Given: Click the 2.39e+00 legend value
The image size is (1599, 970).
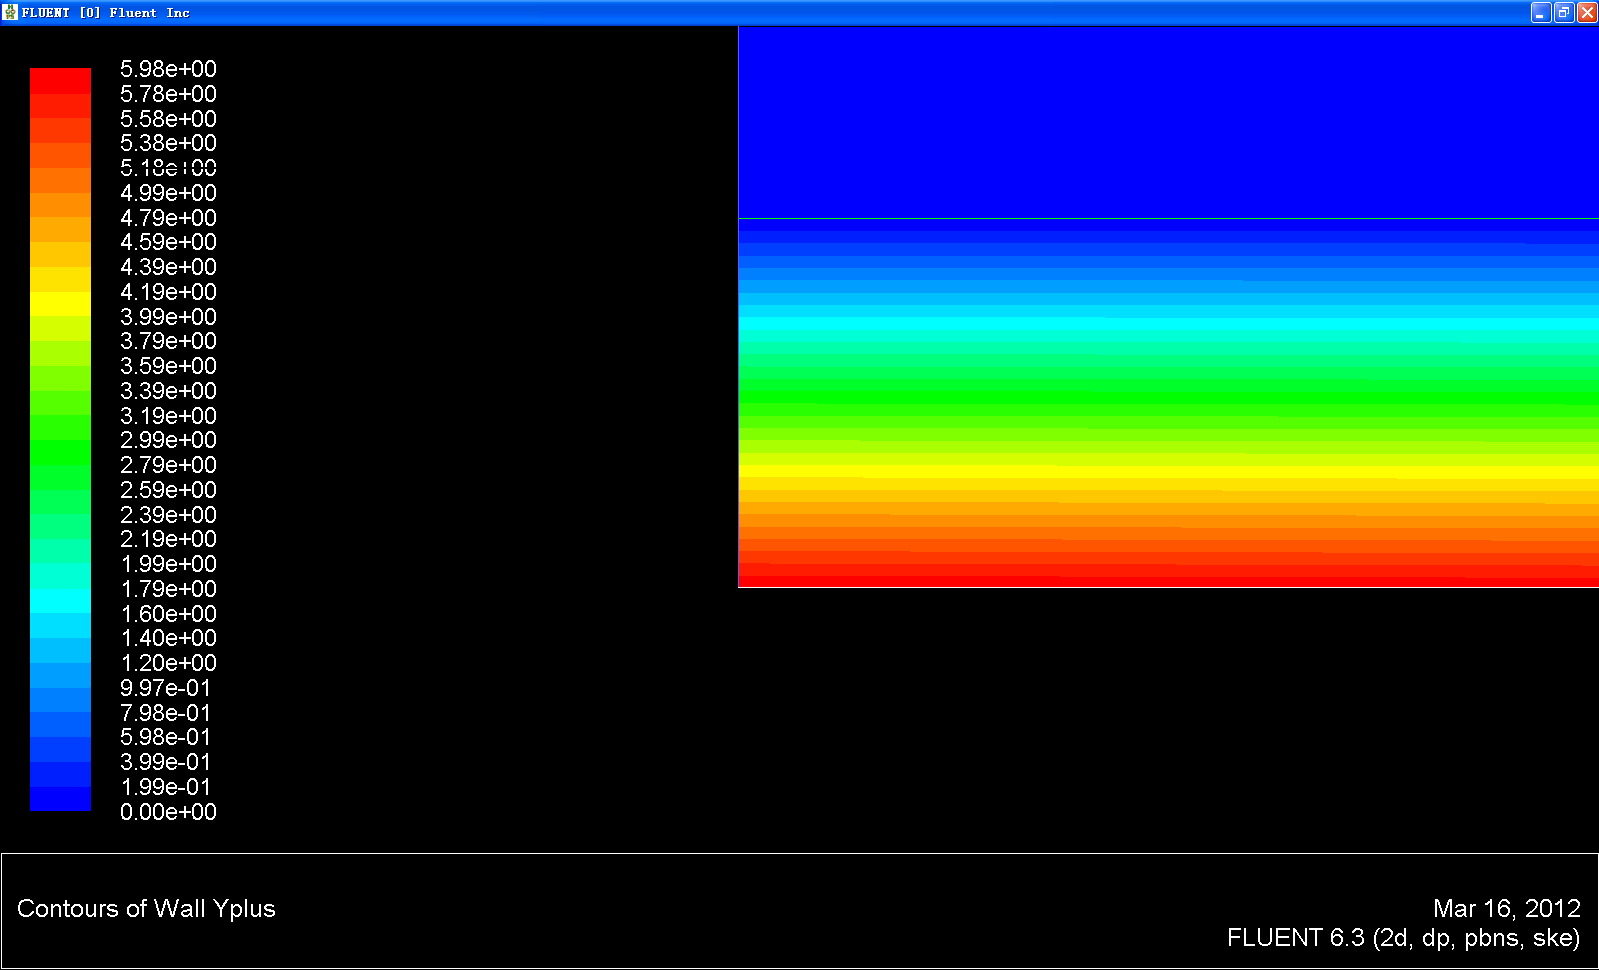Looking at the screenshot, I should tap(168, 515).
